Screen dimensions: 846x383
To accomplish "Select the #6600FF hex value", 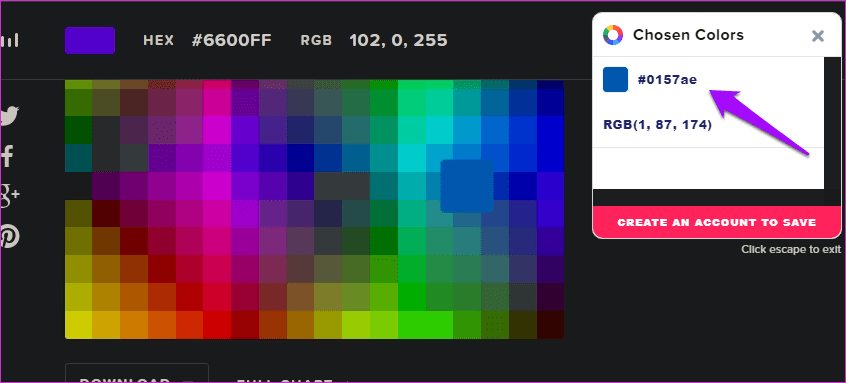I will point(231,40).
